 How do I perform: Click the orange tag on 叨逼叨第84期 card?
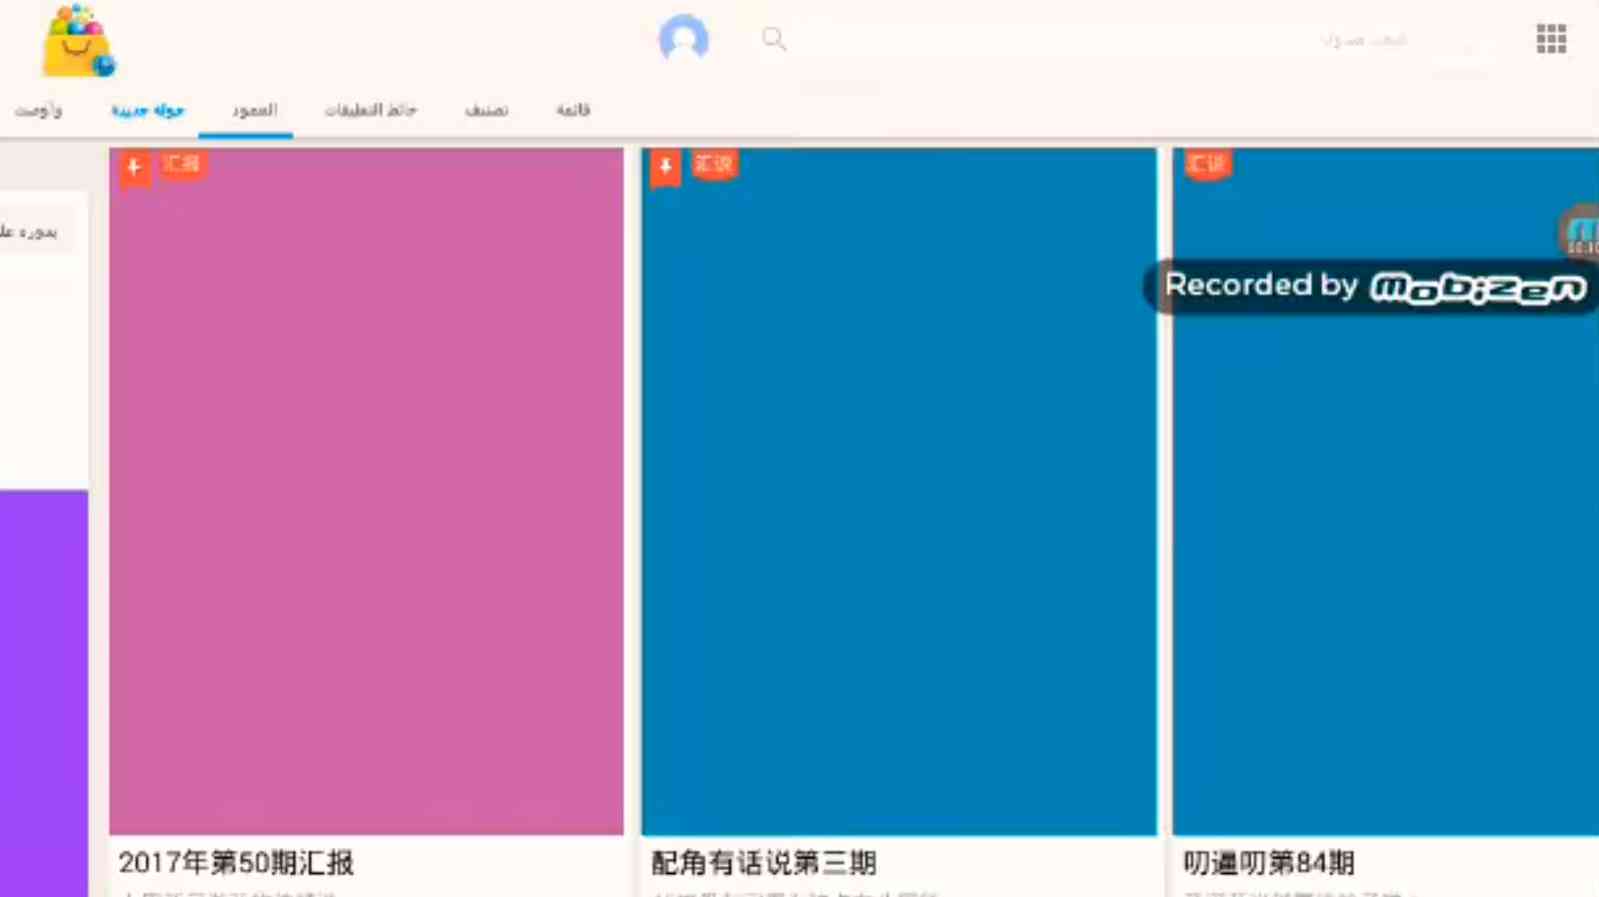click(x=1207, y=163)
